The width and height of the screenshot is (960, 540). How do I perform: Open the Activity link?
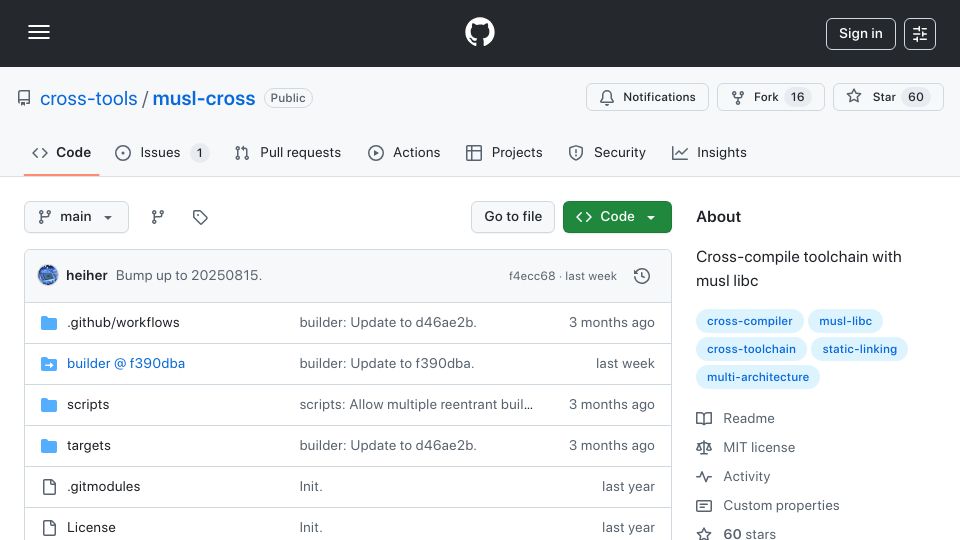coord(746,476)
